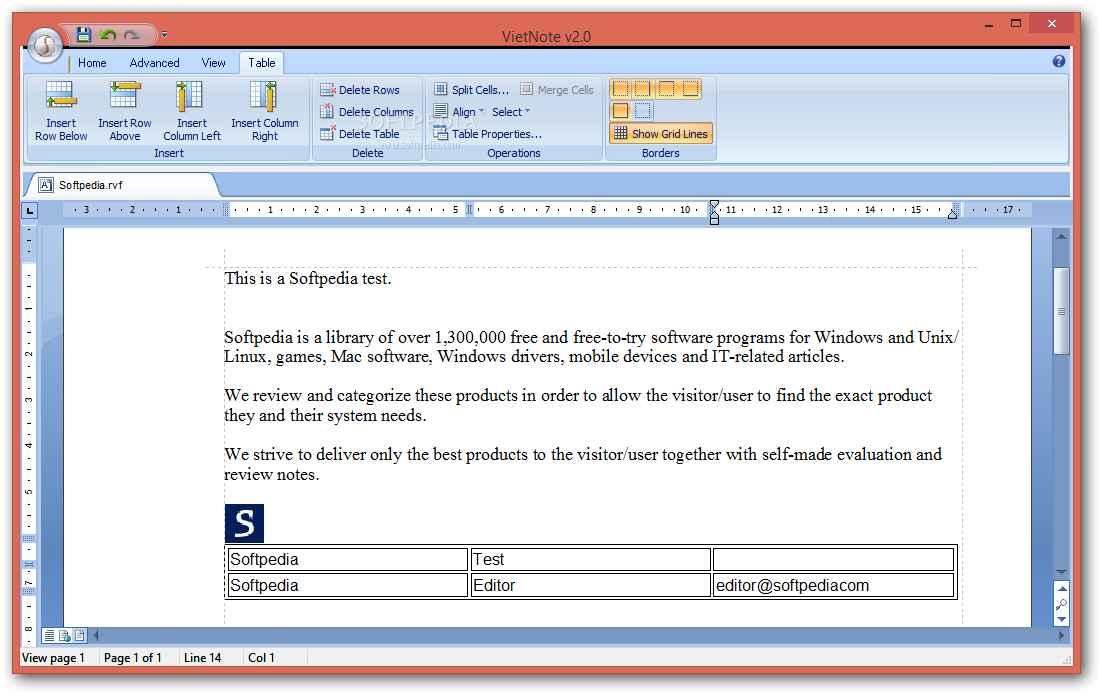Click the vertical scrollbar down arrow
Viewport: 1101px width, 694px height.
tap(1061, 572)
